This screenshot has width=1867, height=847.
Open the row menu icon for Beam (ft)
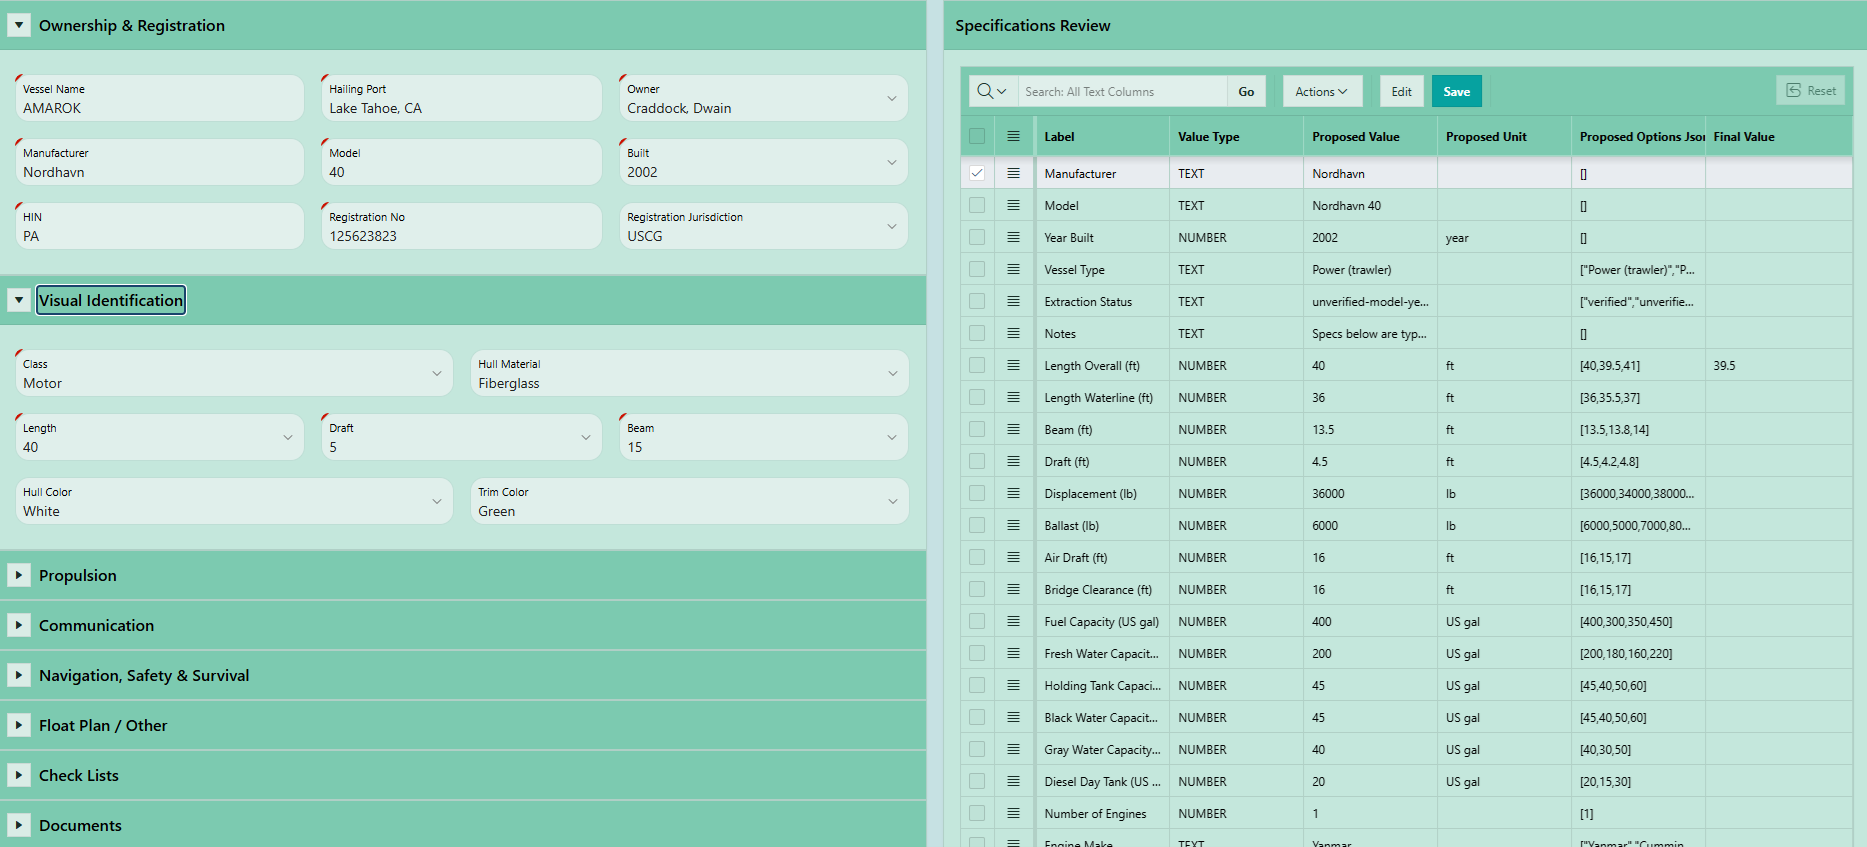point(1013,429)
